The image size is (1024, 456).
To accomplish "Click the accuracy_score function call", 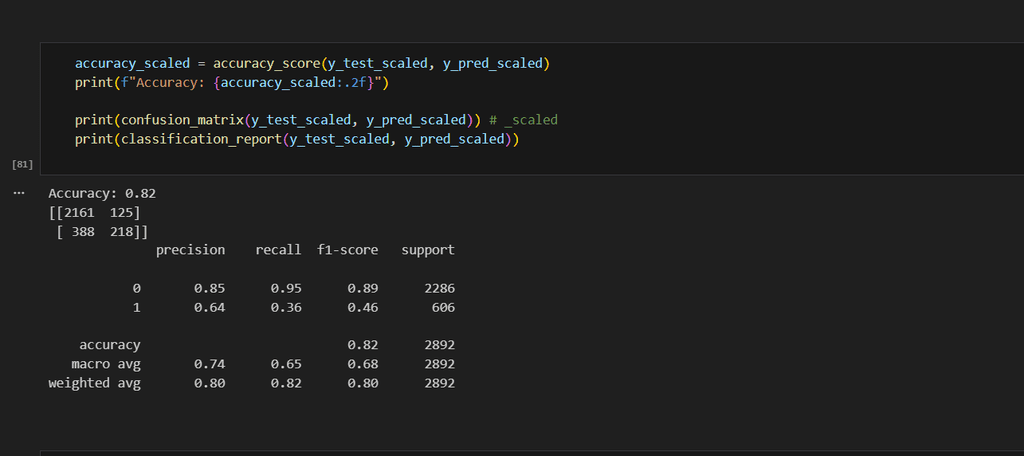I will pyautogui.click(x=262, y=63).
